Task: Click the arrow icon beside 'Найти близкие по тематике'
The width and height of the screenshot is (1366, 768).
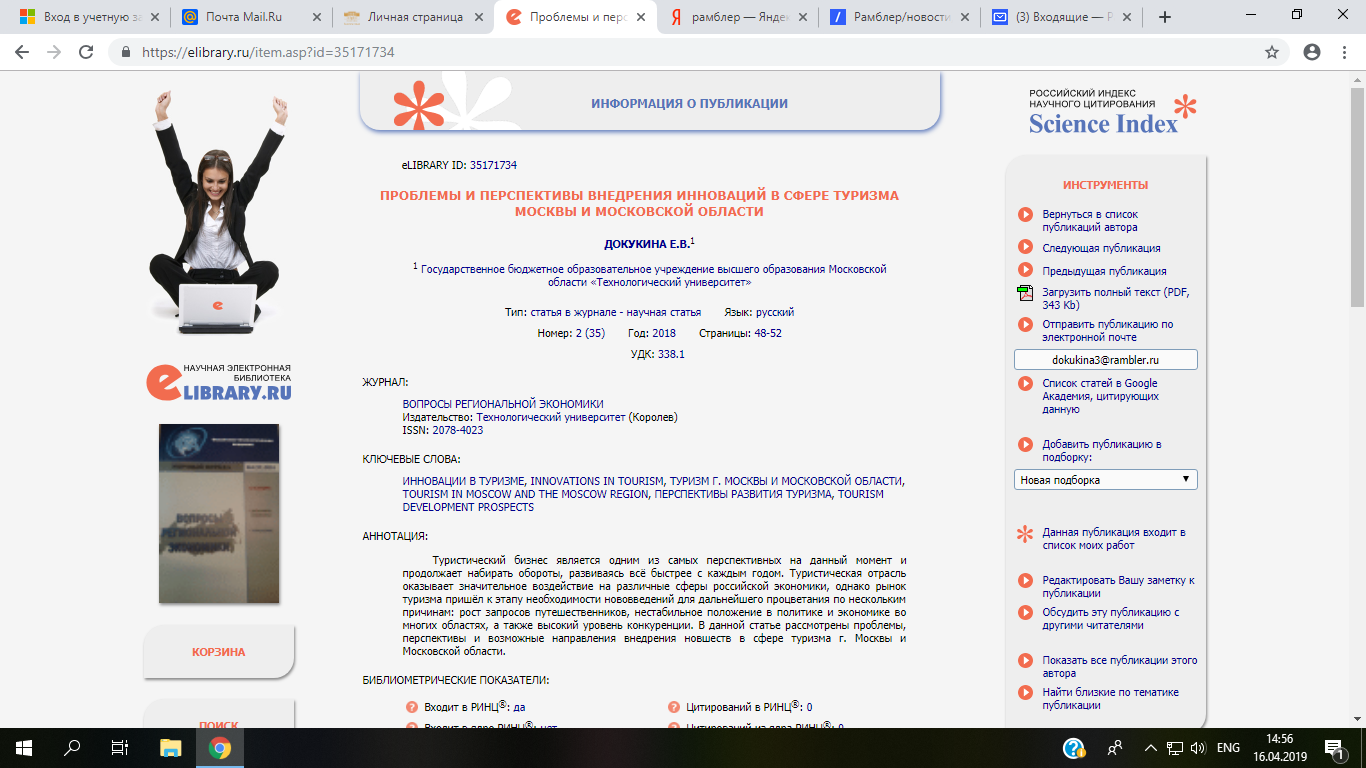Action: (1025, 692)
